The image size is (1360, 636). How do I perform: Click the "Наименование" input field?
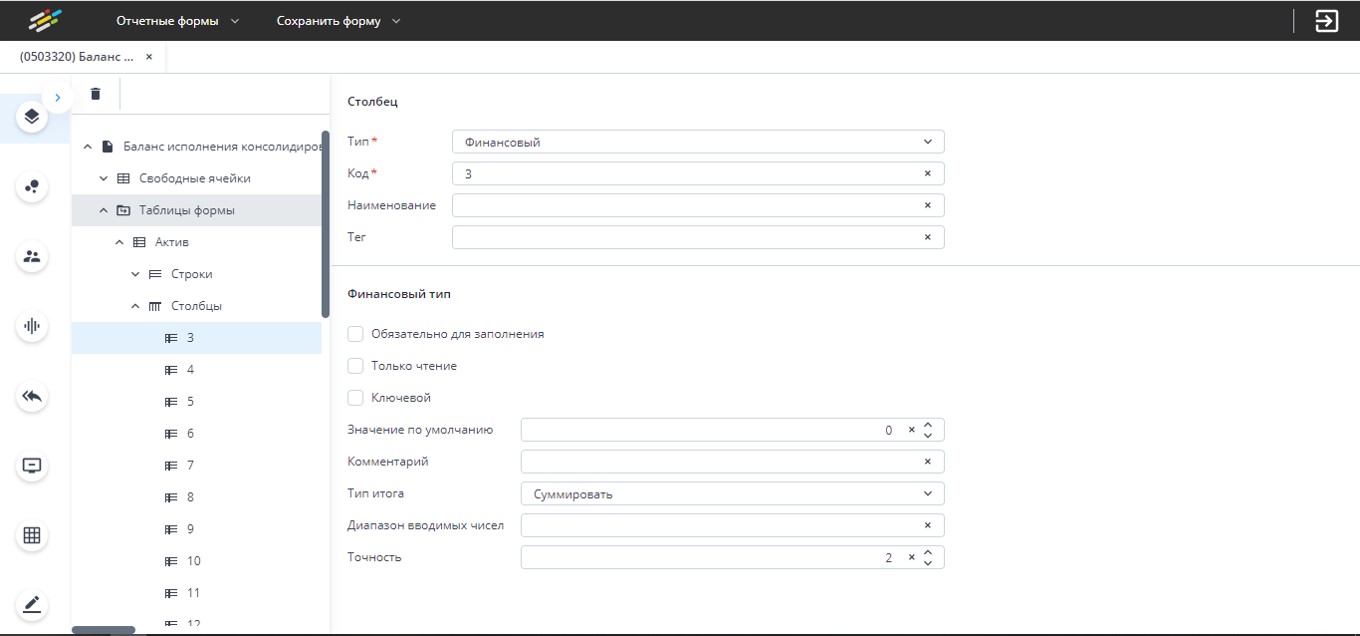685,206
